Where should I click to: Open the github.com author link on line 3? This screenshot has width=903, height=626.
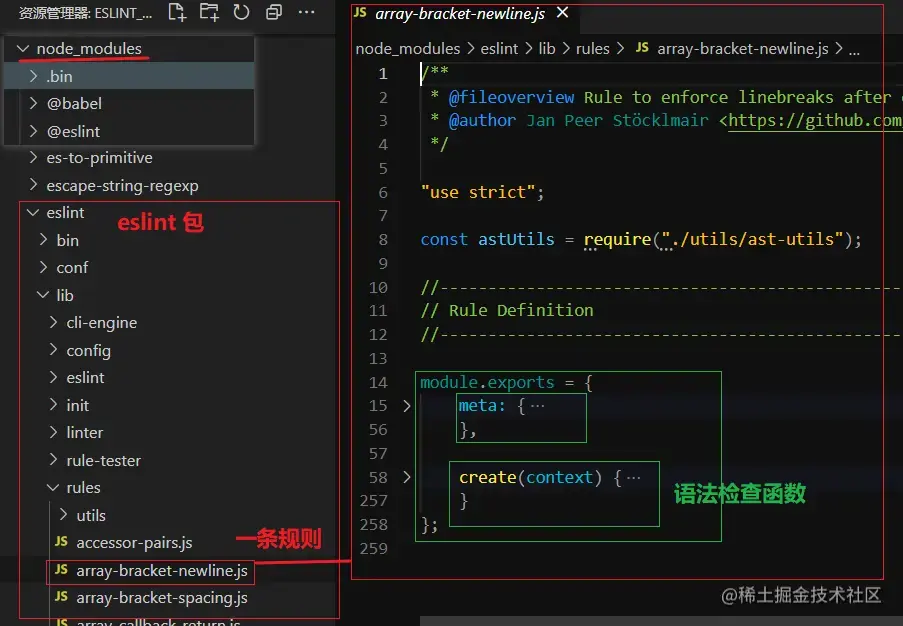[x=815, y=120]
